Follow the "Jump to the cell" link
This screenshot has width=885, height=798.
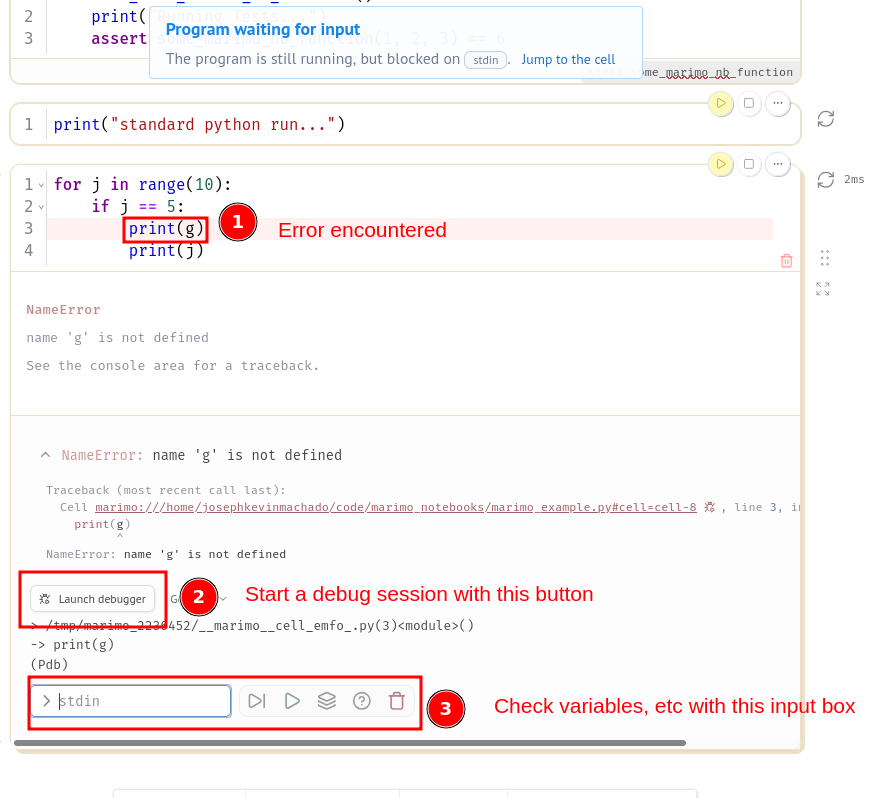tap(567, 59)
